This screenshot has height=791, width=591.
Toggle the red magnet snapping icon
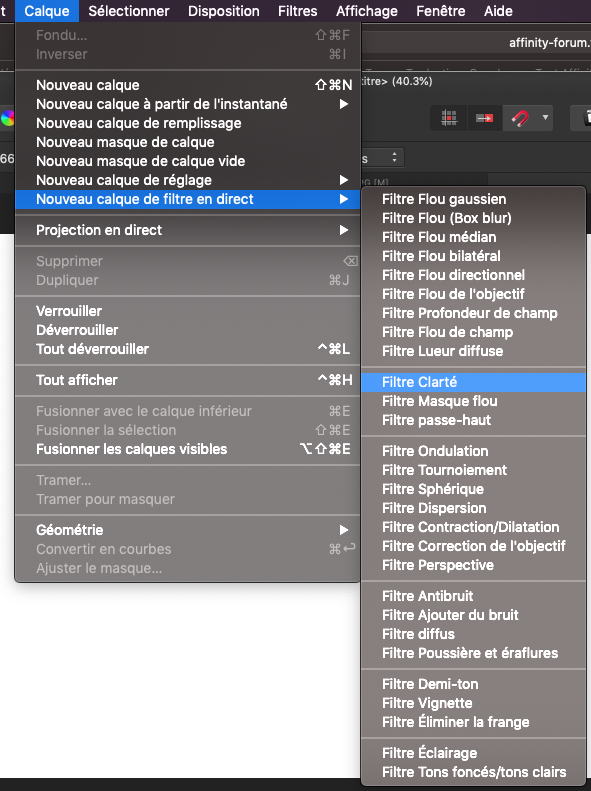(520, 118)
